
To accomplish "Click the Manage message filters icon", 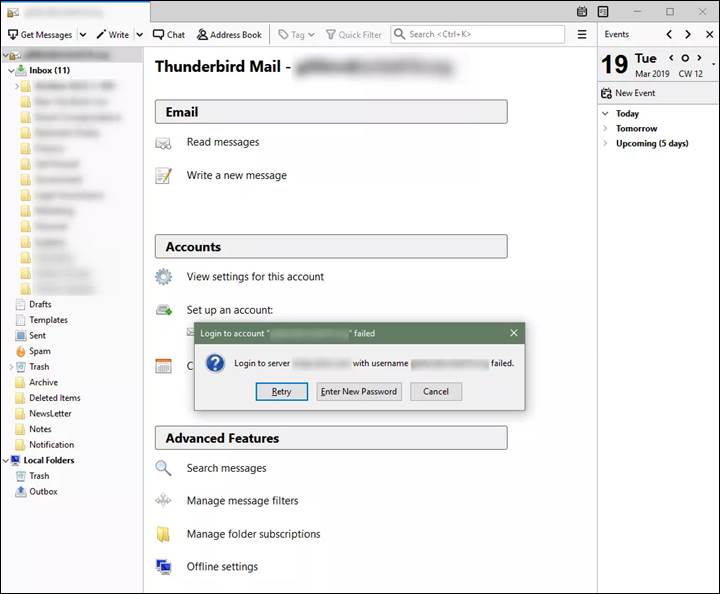I will pos(163,500).
